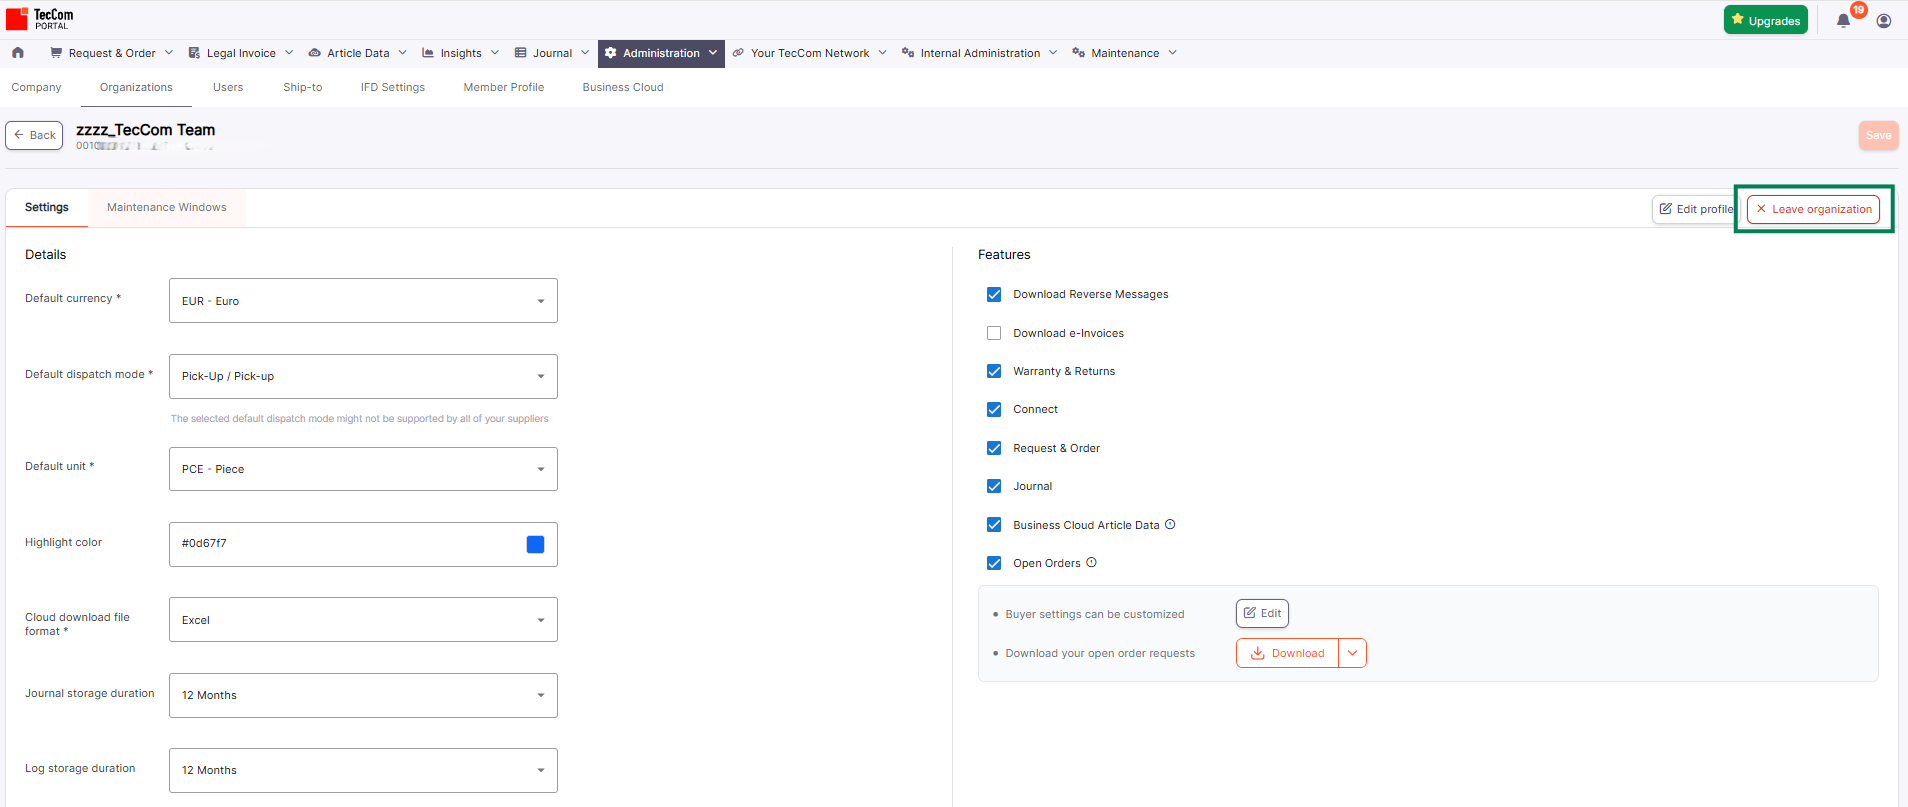This screenshot has width=1908, height=807.
Task: Click the Journal list icon
Action: [520, 53]
